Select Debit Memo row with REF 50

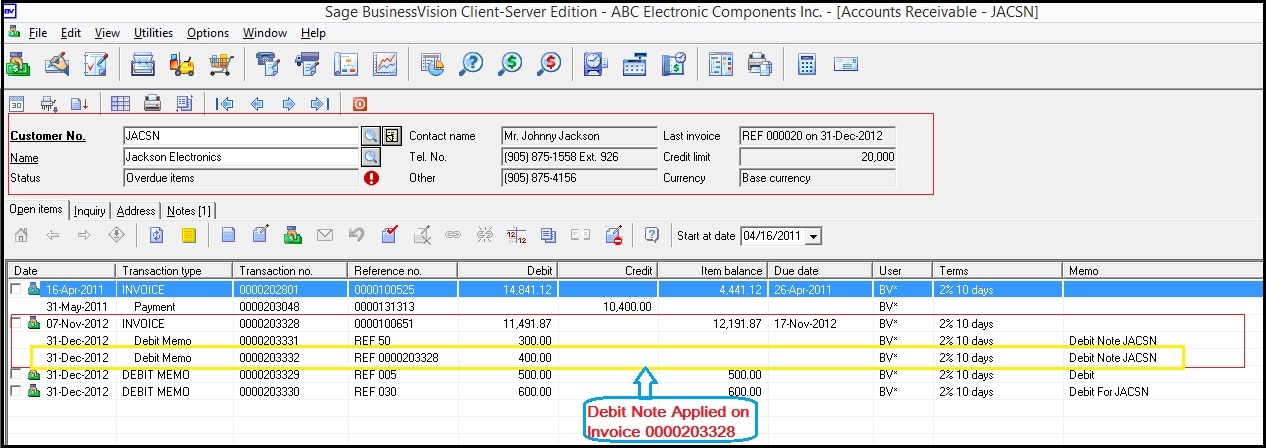633,340
